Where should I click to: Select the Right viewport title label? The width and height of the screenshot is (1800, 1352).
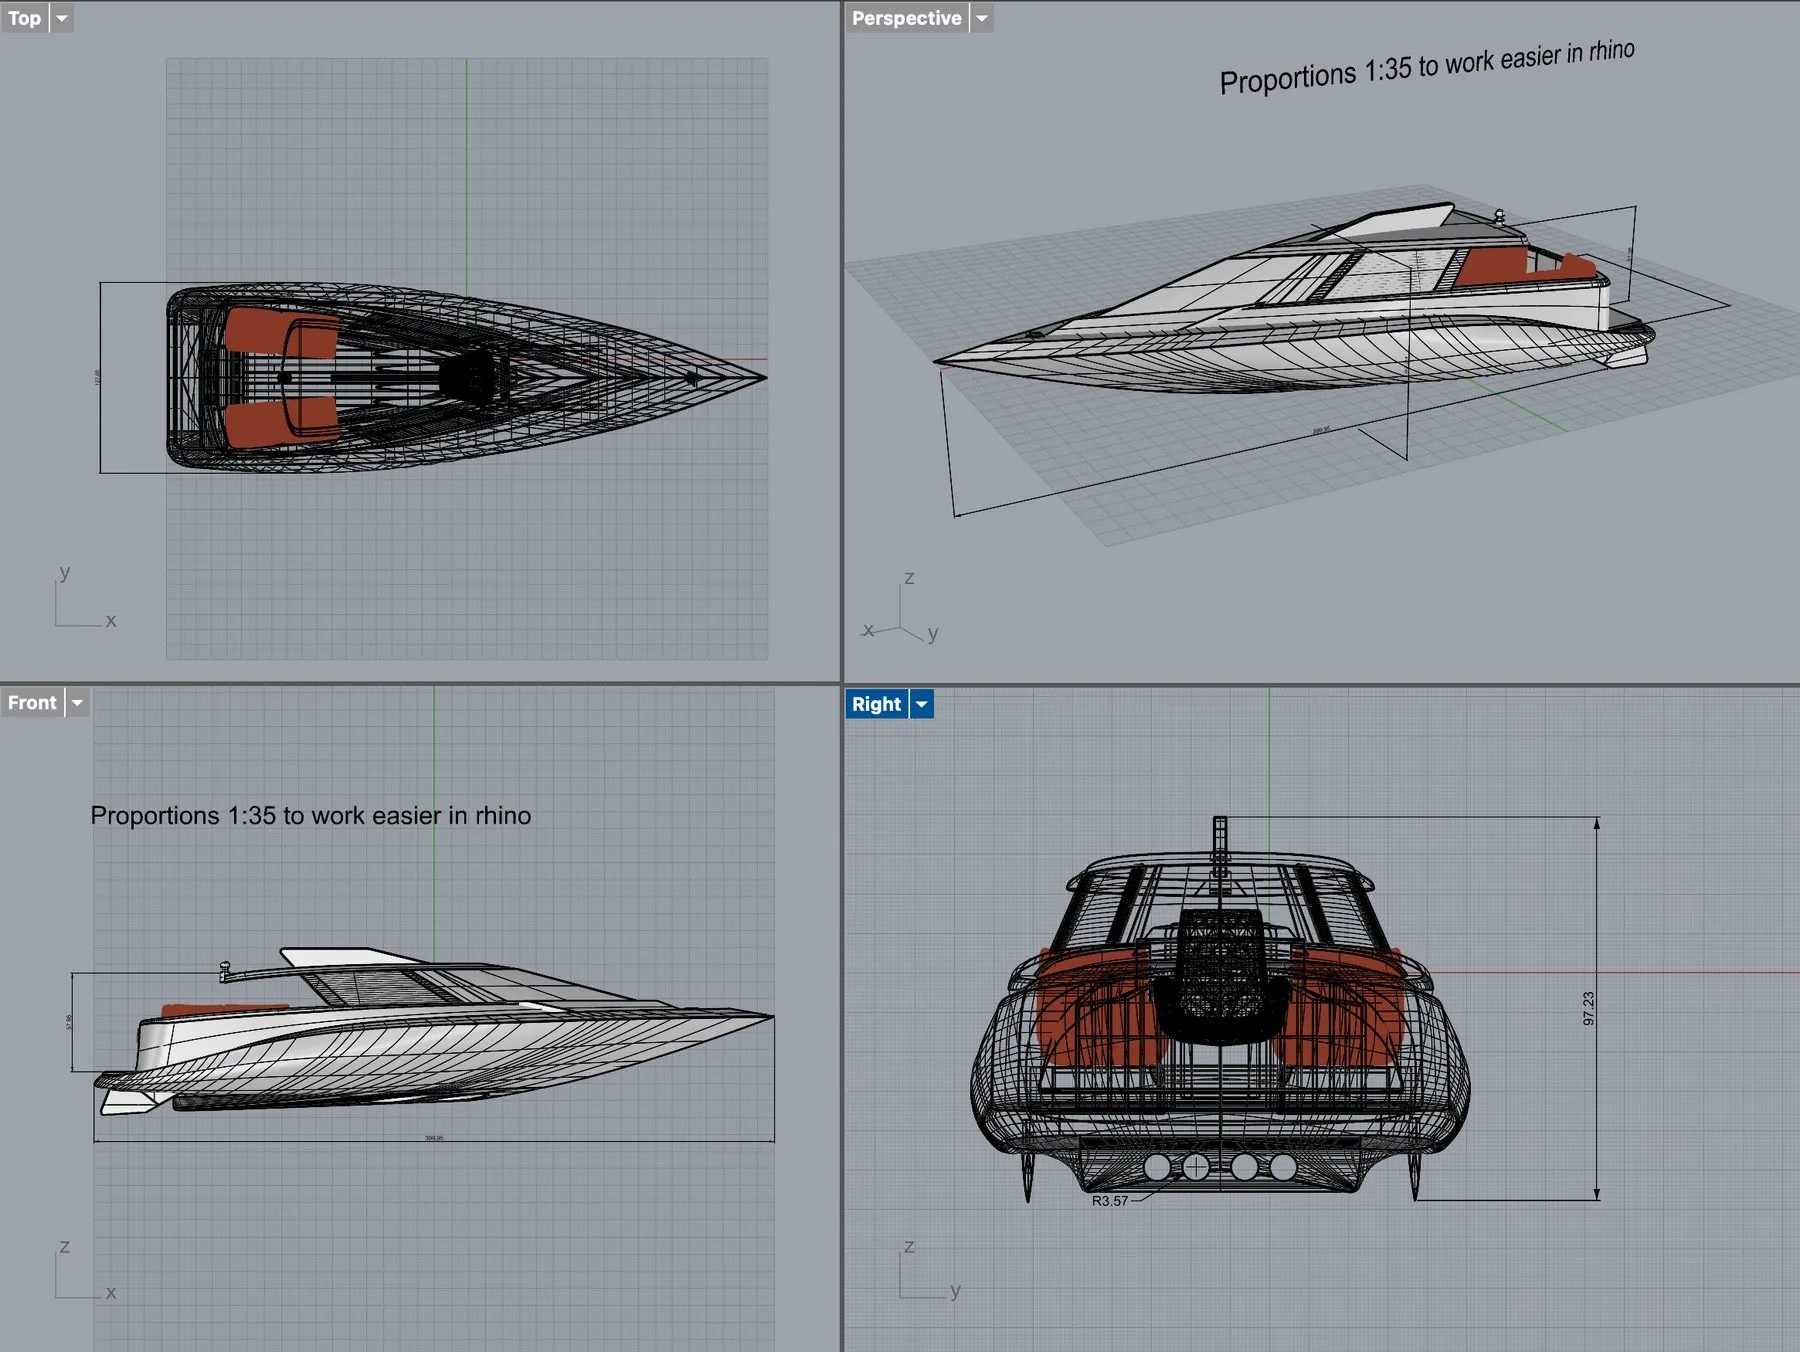(x=877, y=704)
